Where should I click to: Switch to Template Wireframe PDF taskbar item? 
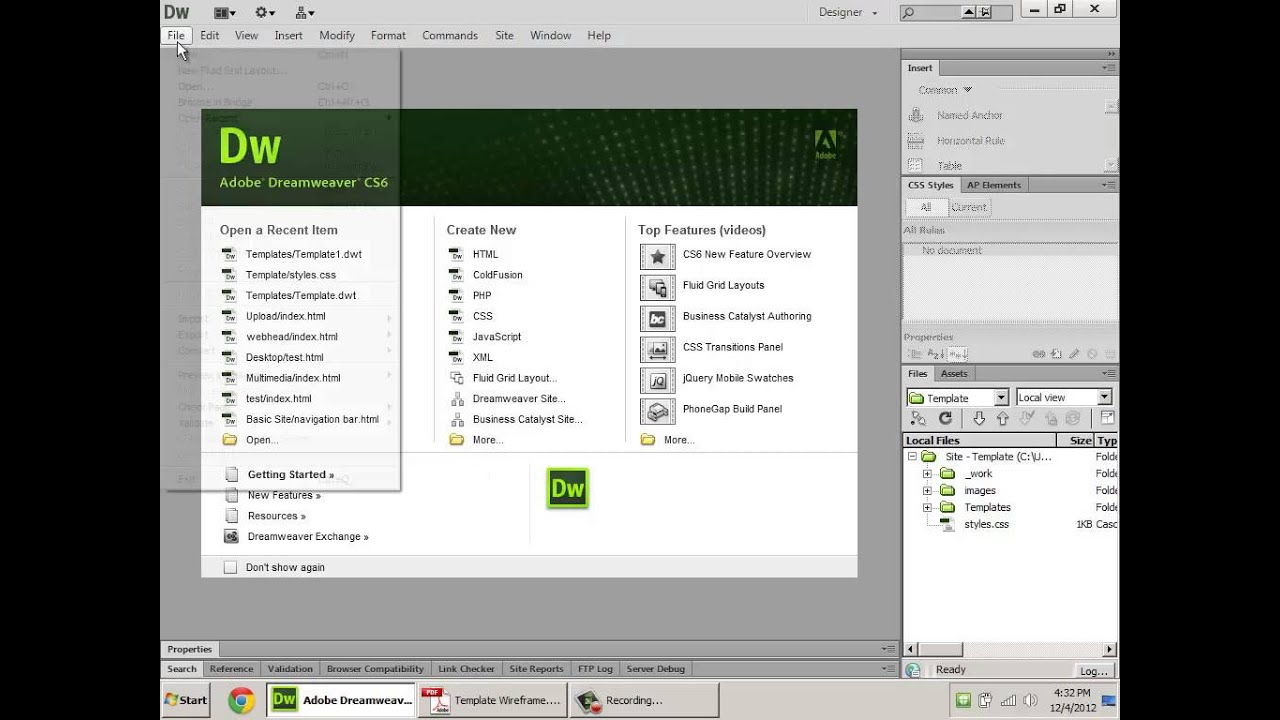(x=492, y=700)
